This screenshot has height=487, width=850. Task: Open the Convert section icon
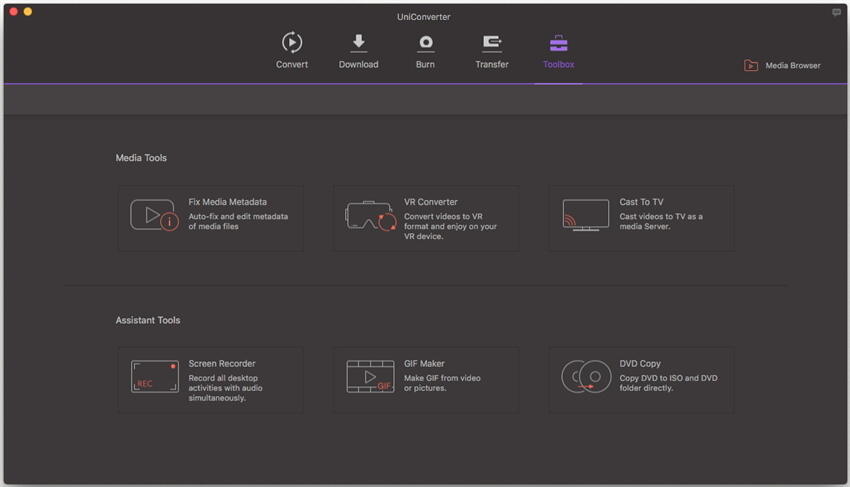pos(292,42)
